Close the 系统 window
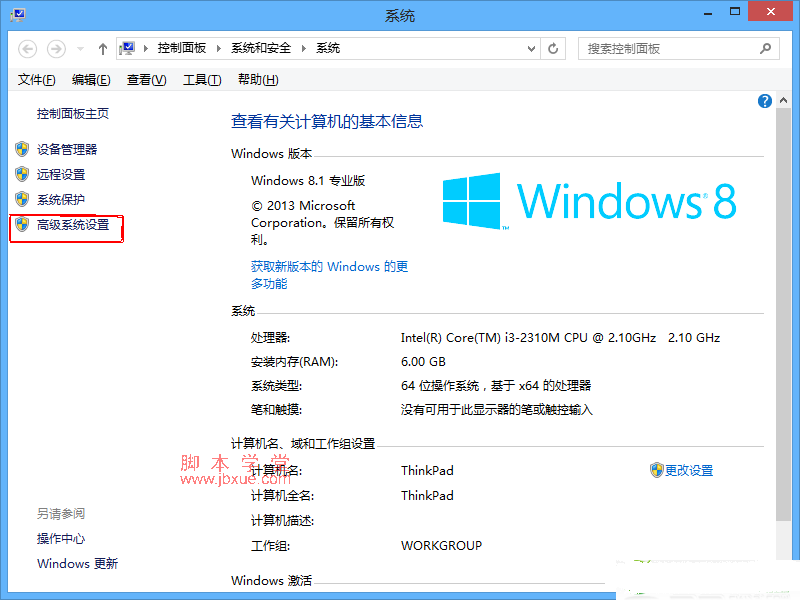The width and height of the screenshot is (800, 600). point(770,11)
